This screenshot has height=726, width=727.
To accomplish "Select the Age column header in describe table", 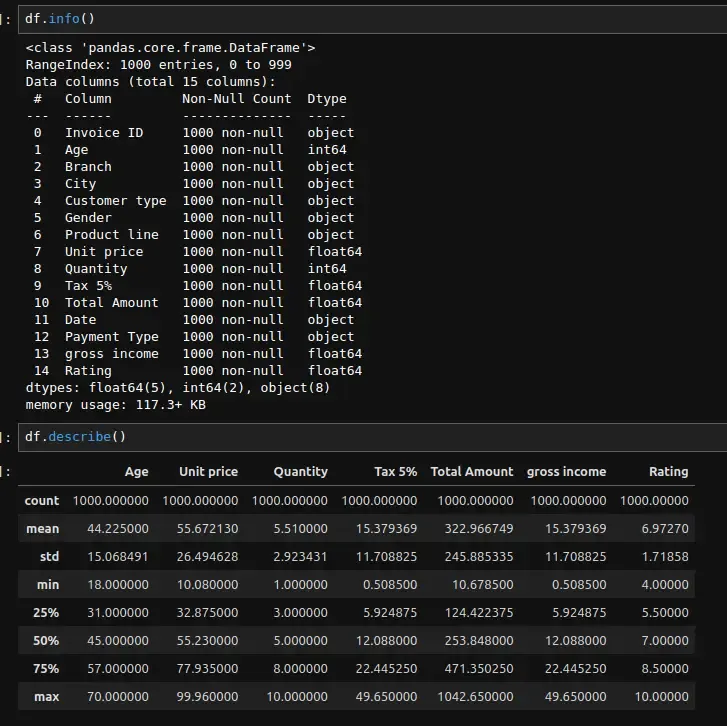I will click(136, 472).
